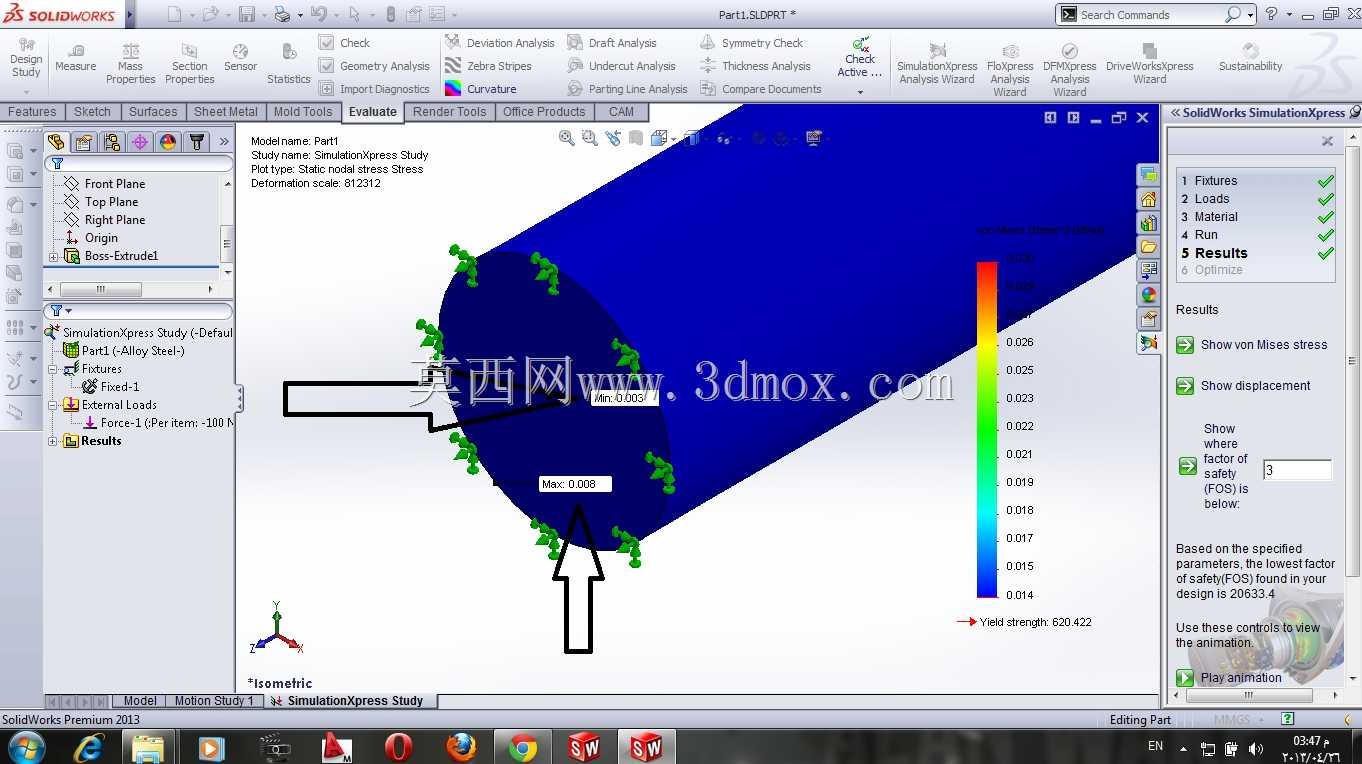This screenshot has width=1362, height=764.
Task: Click Zoom to Fit icon in viewport
Action: pyautogui.click(x=567, y=138)
